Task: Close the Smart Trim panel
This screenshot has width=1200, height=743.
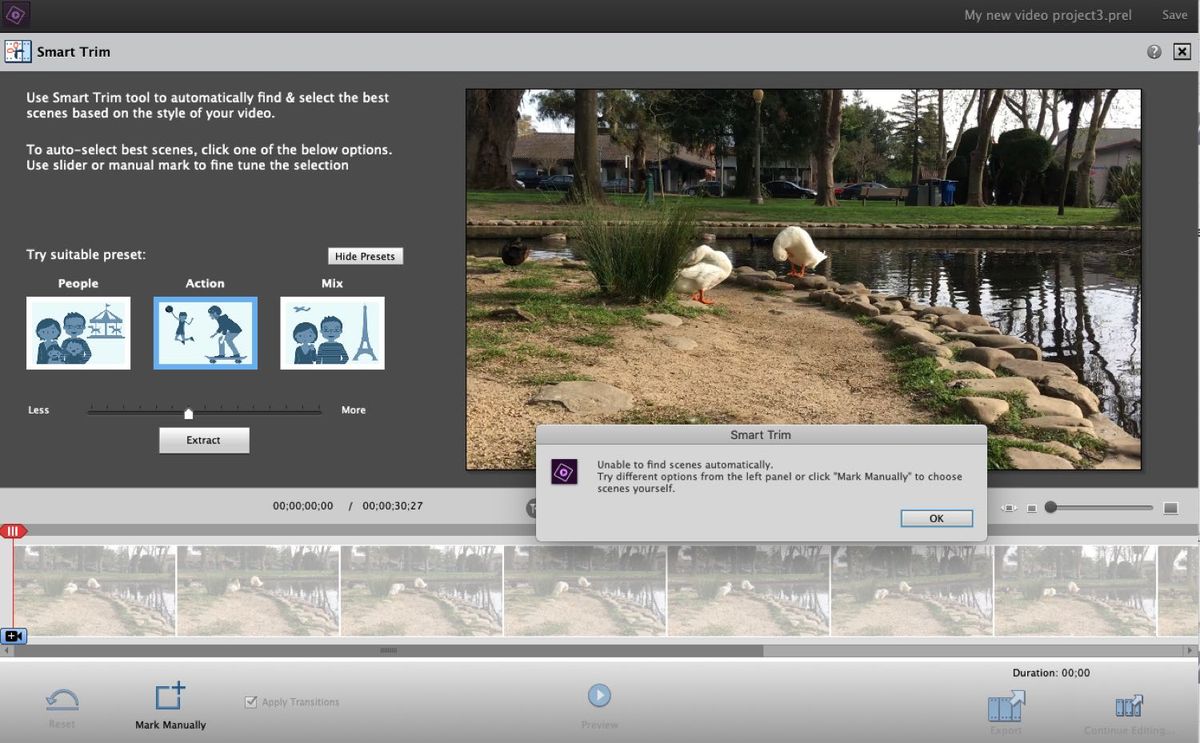Action: (x=1183, y=52)
